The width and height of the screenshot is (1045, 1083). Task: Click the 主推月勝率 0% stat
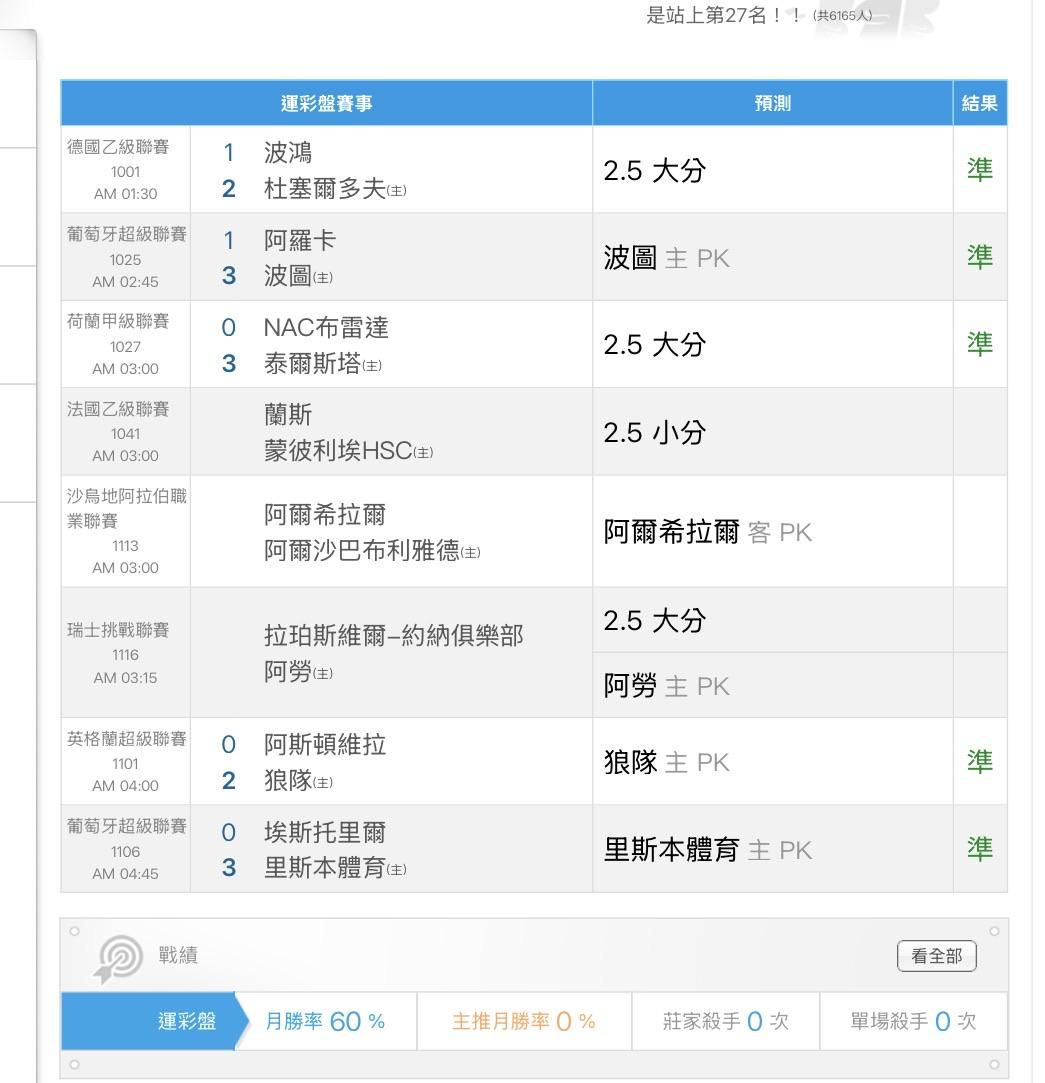coord(523,1021)
